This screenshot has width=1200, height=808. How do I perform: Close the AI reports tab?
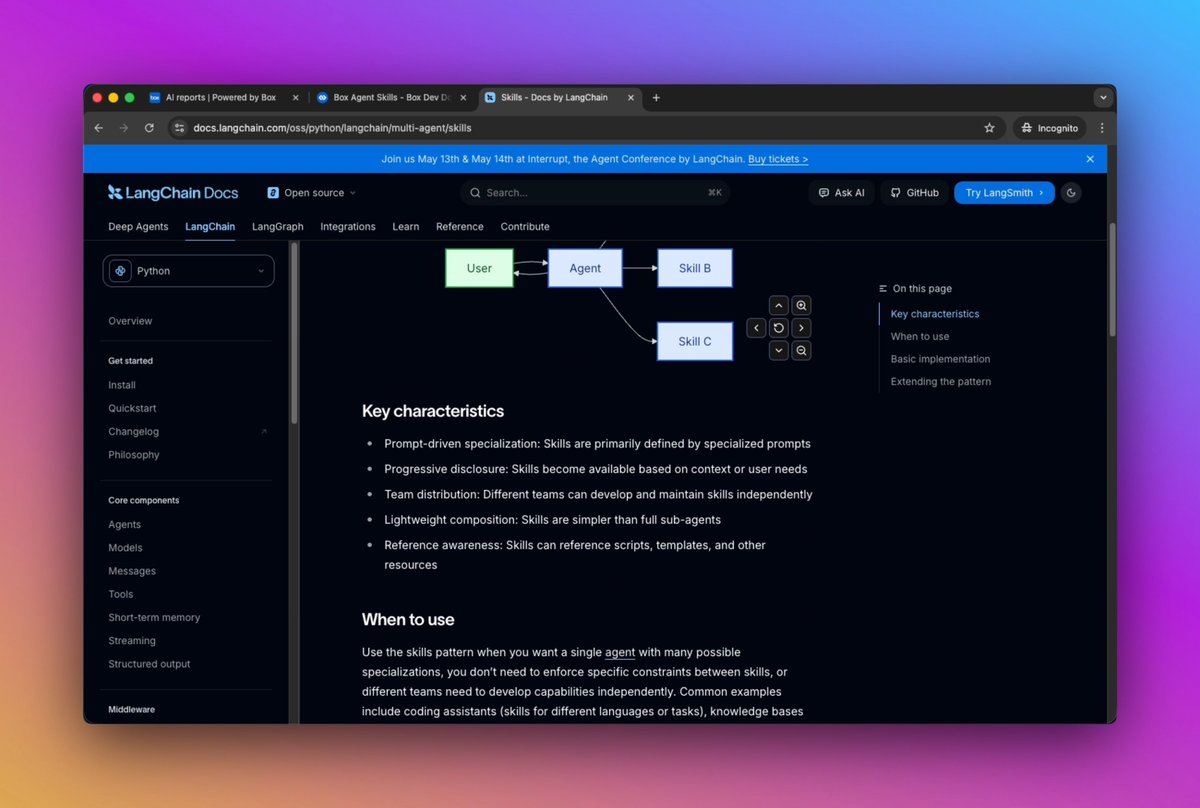[295, 98]
